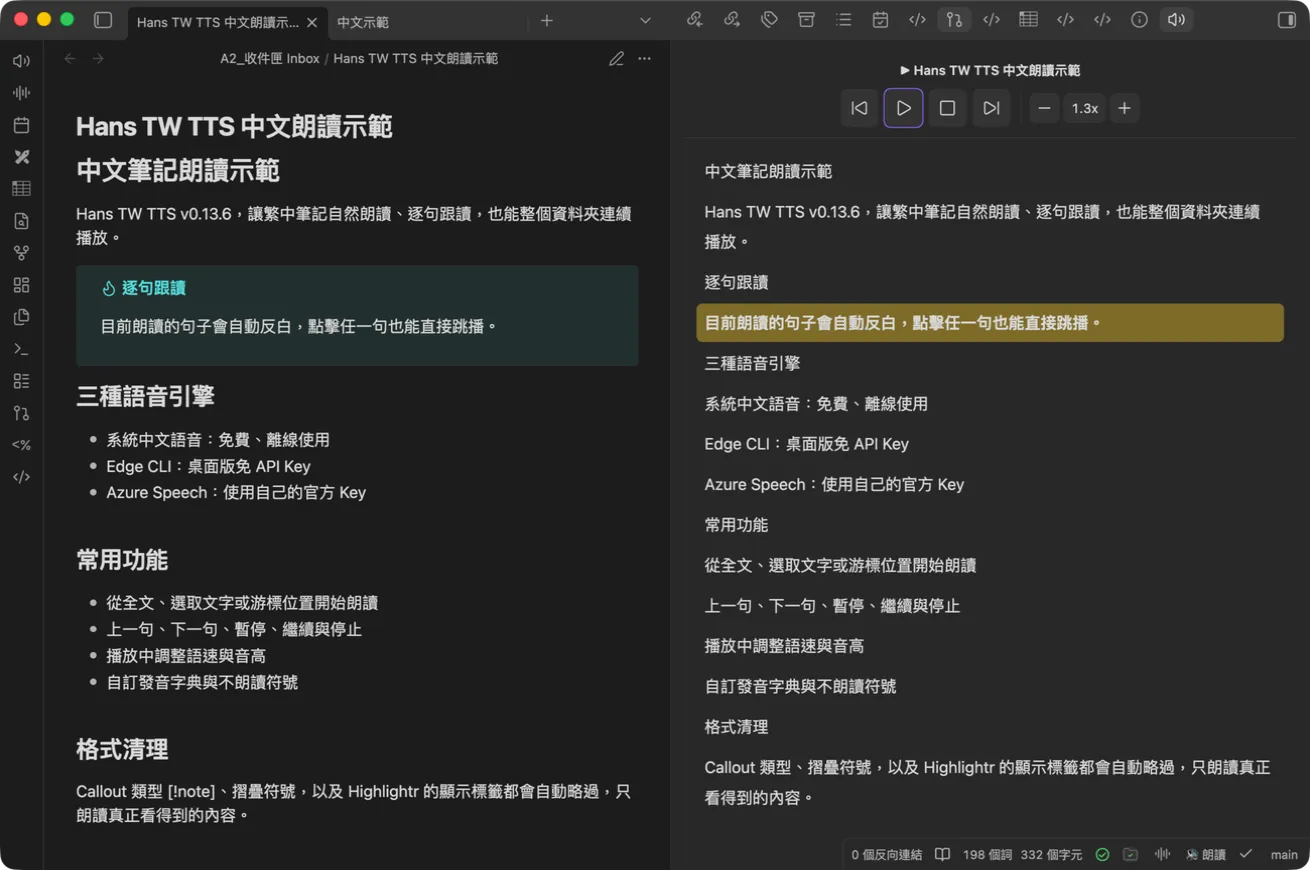Screen dimensions: 1310x870
Task: Click the waveform icon in the status bar
Action: [1162, 855]
